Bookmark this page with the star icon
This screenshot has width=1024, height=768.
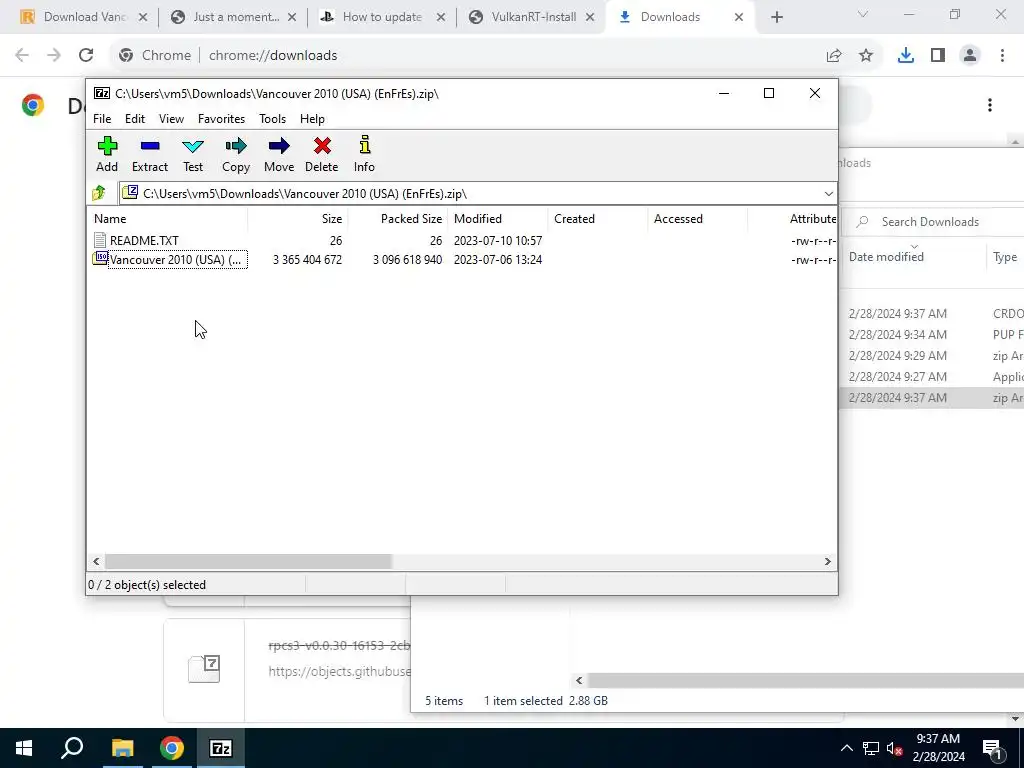coord(866,56)
